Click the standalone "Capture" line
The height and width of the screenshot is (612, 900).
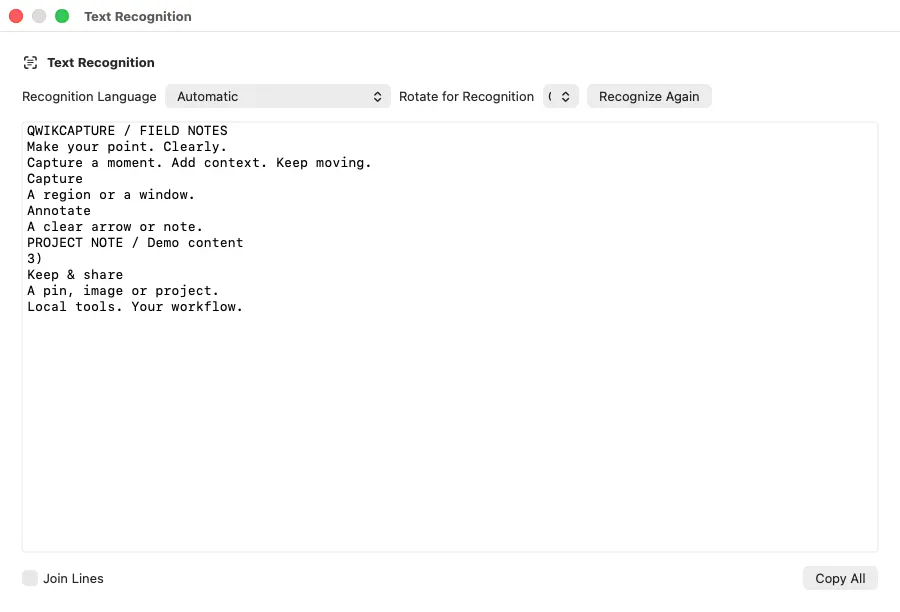pos(55,179)
